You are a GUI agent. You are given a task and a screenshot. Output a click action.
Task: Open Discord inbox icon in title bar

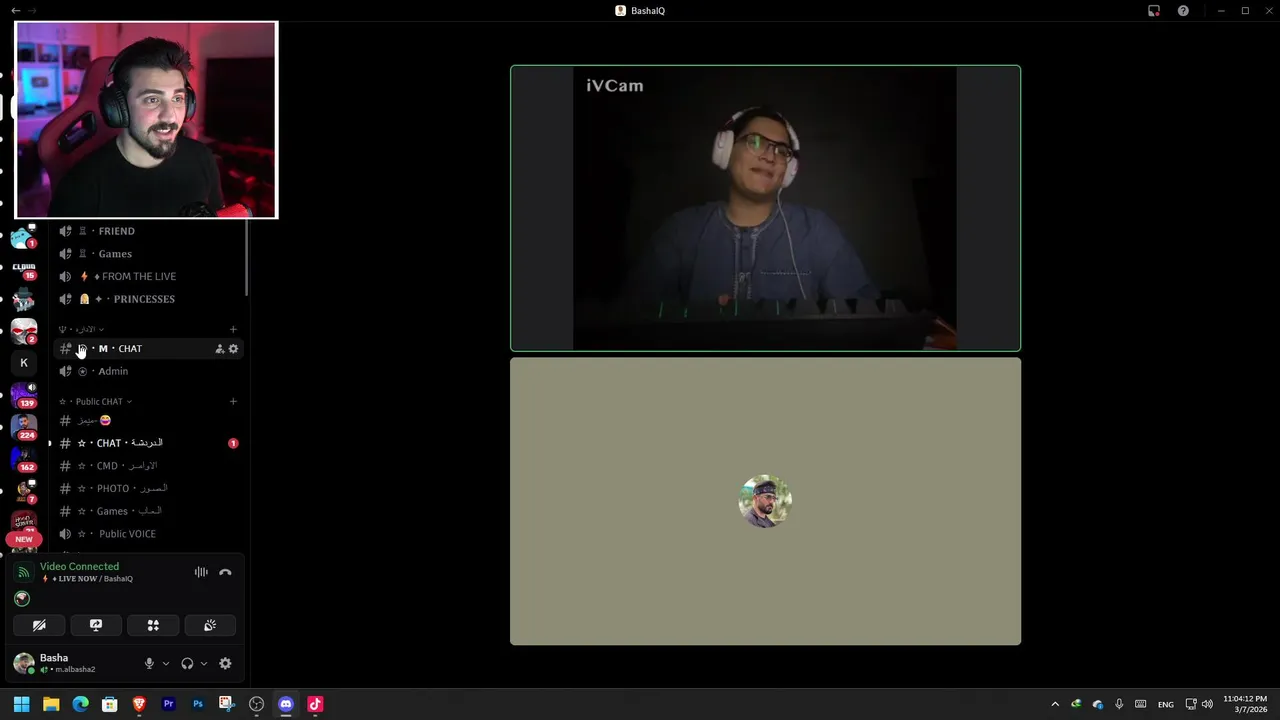[x=1154, y=11]
